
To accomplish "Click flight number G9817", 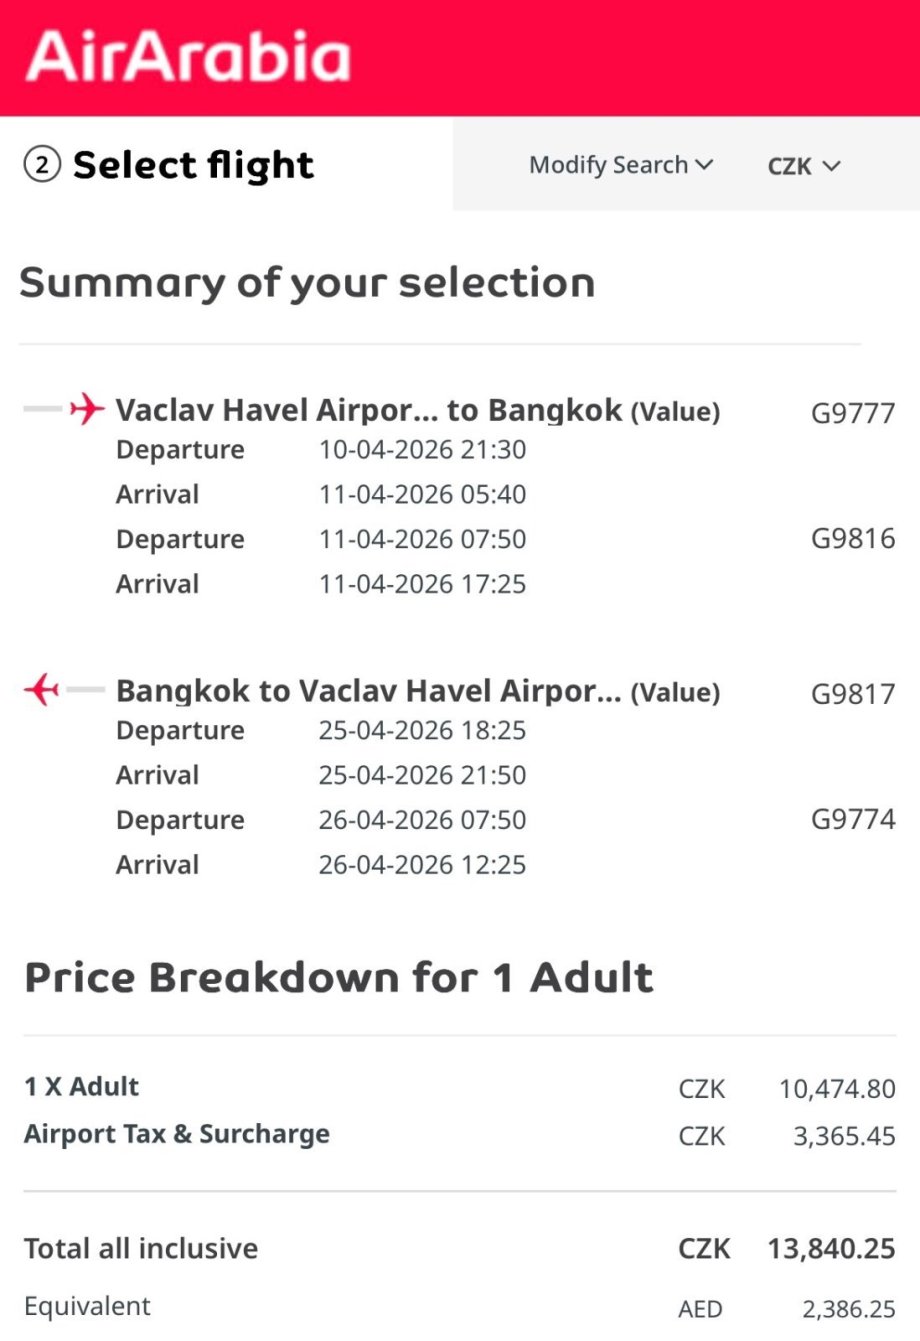I will pyautogui.click(x=852, y=694).
